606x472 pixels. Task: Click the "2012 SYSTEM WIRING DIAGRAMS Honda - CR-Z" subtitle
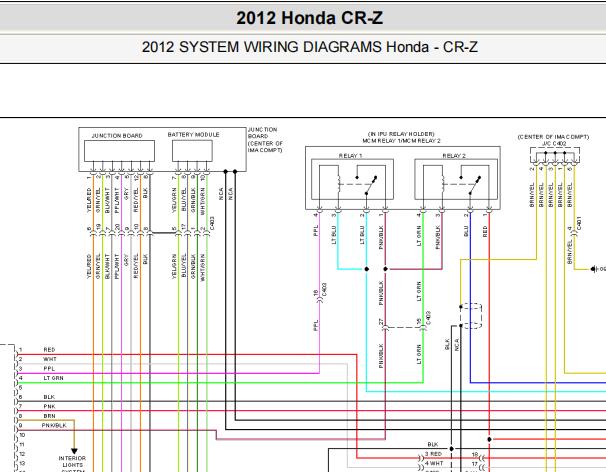tap(310, 47)
